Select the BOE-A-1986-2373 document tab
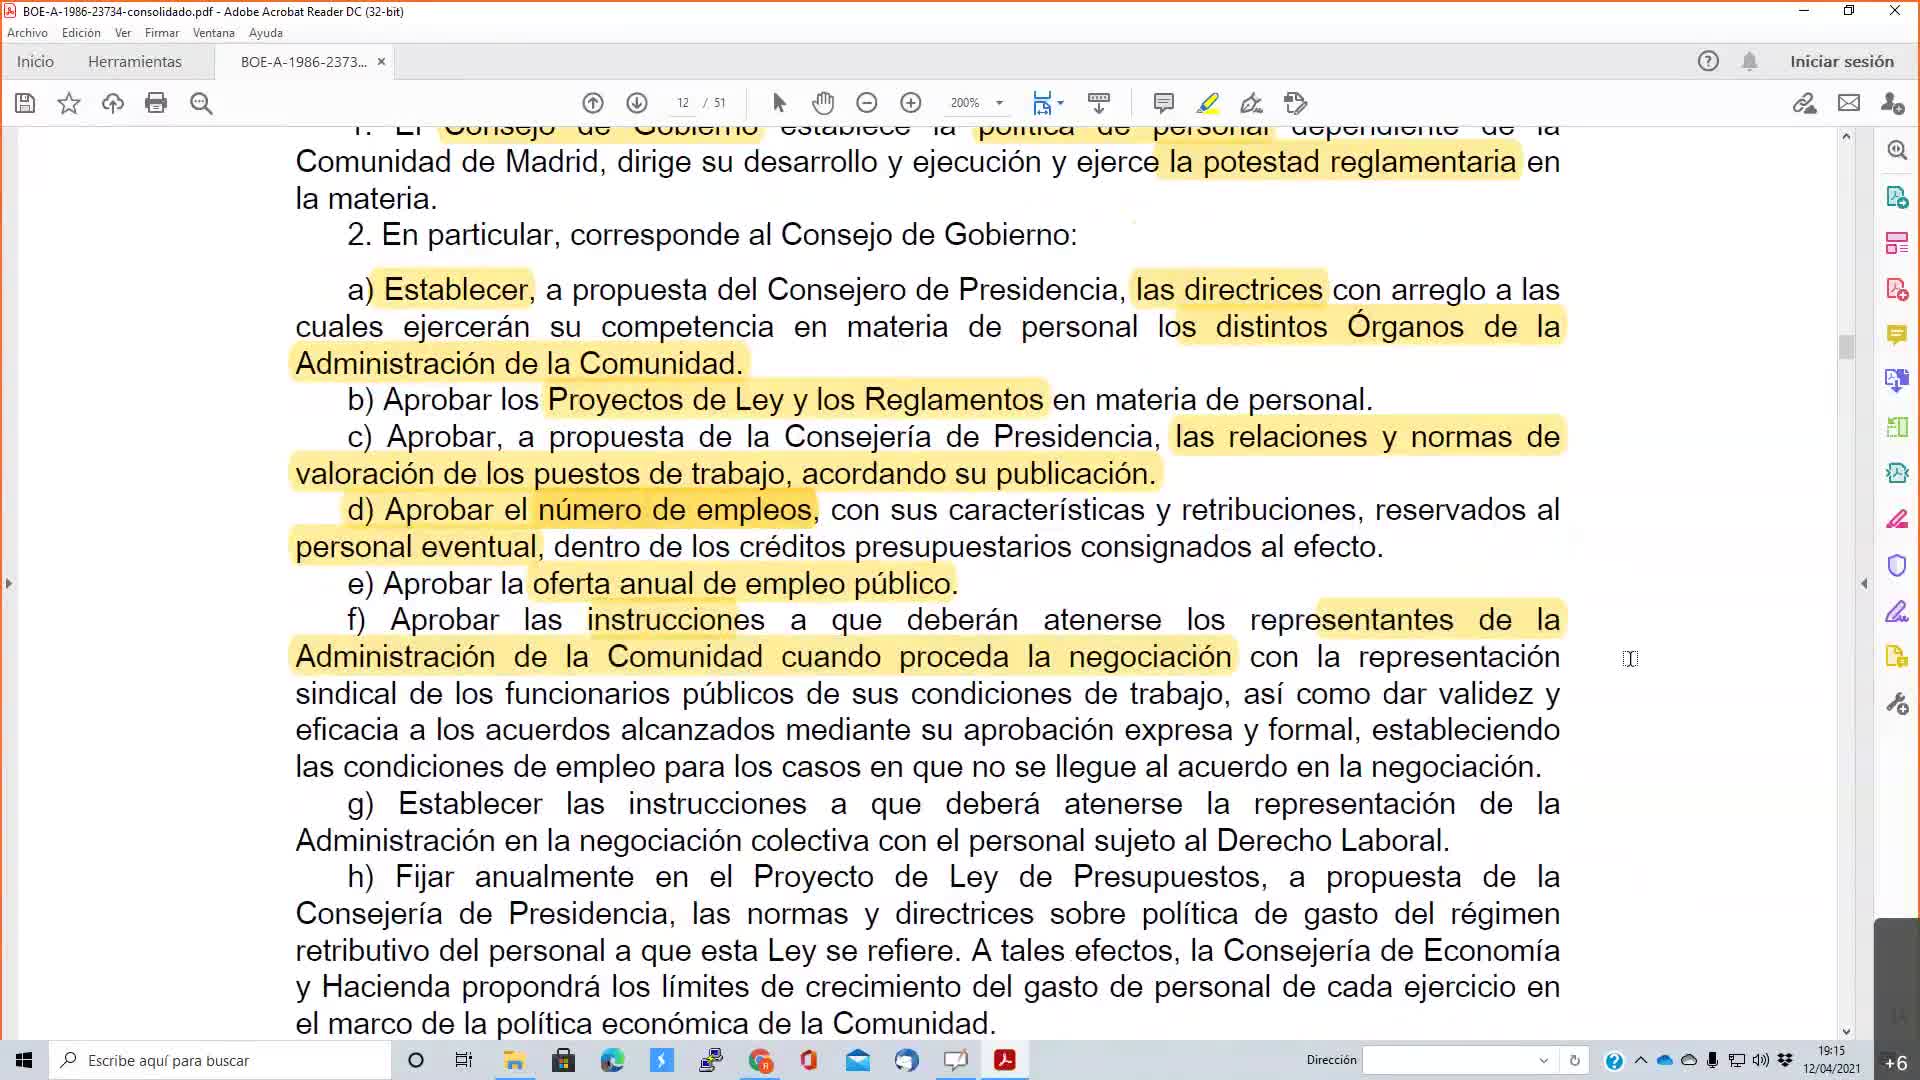The width and height of the screenshot is (1920, 1080). 303,61
